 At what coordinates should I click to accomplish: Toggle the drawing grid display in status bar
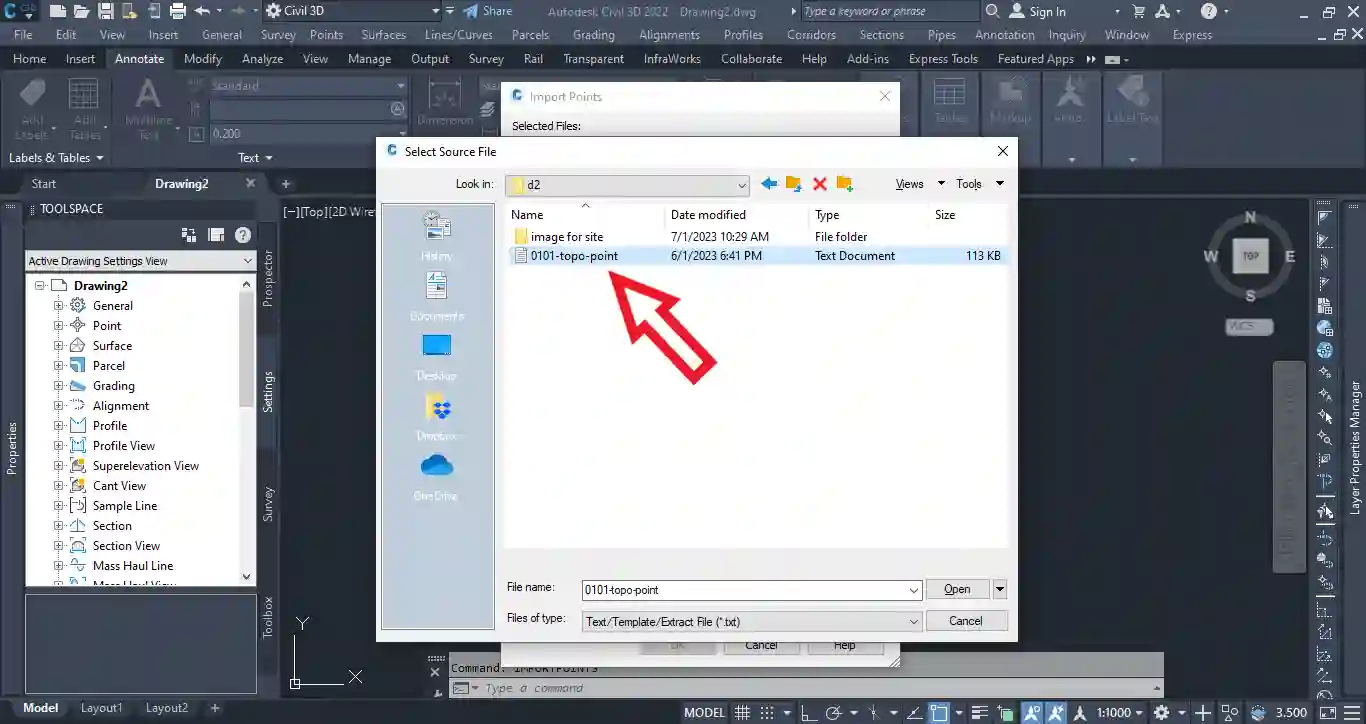(743, 713)
